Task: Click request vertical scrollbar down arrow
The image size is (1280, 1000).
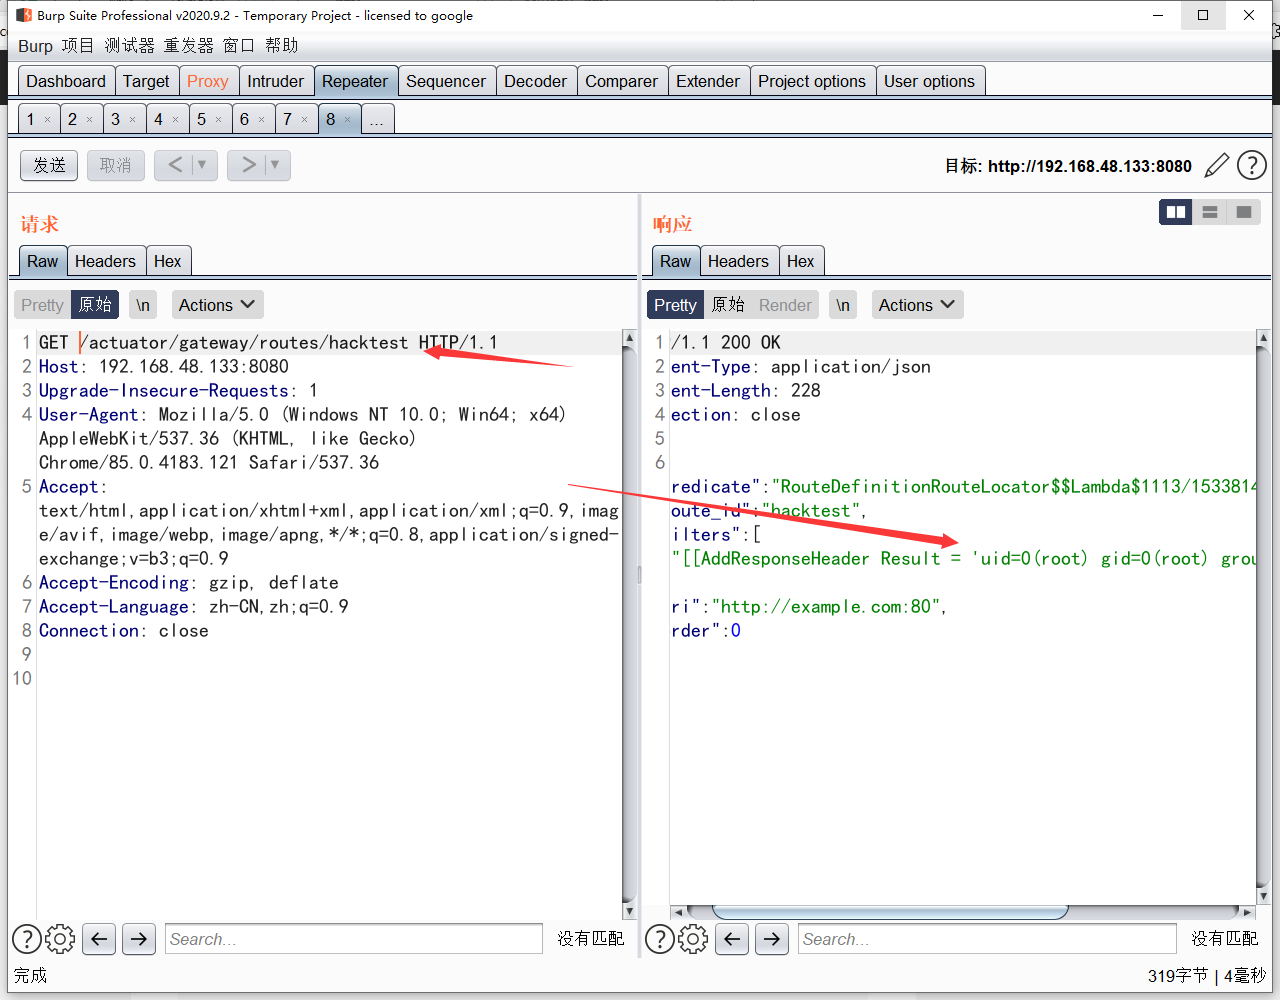Action: [629, 911]
